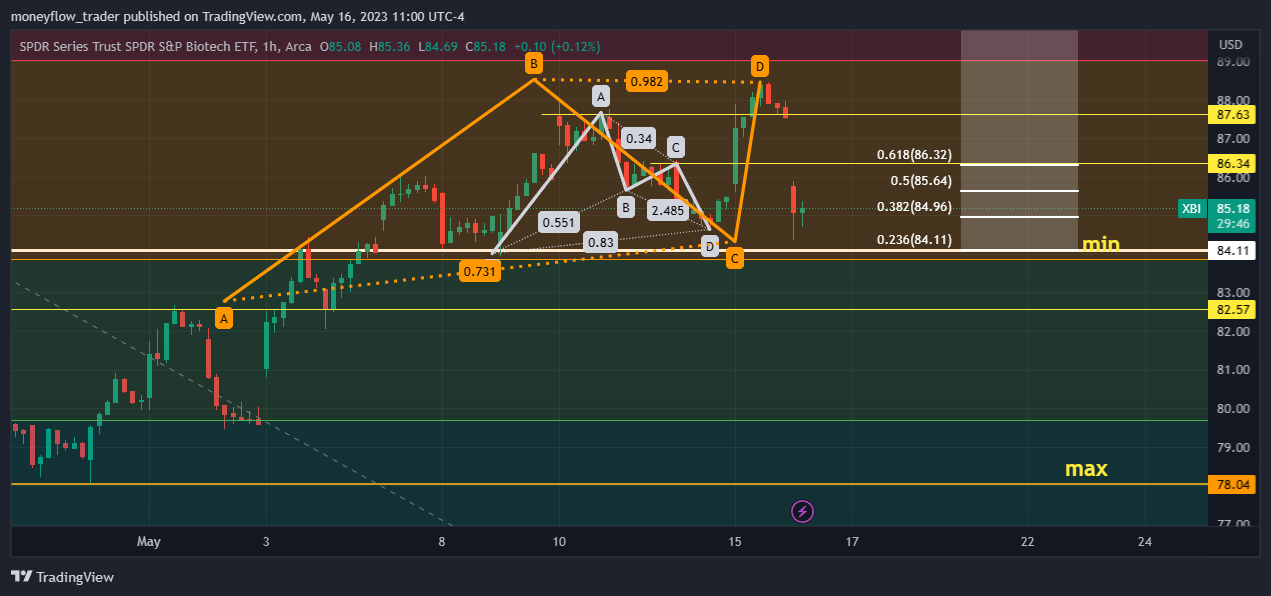Click the low value L84.69
The image size is (1271, 596).
(439, 46)
